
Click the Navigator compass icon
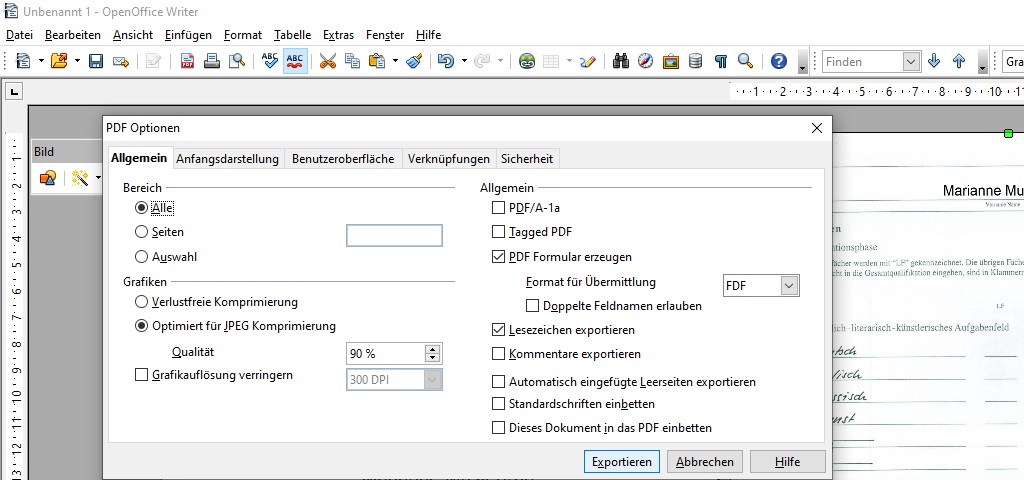(645, 61)
